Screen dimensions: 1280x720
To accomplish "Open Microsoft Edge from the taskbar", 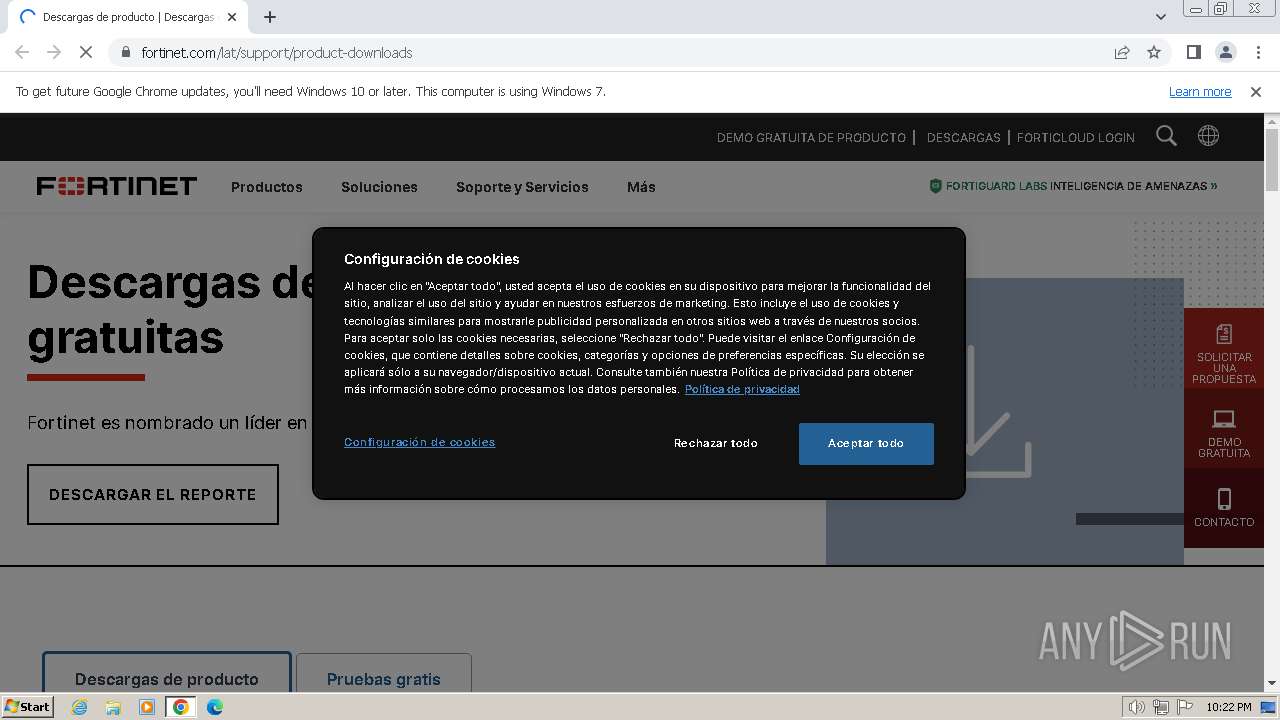I will 214,707.
